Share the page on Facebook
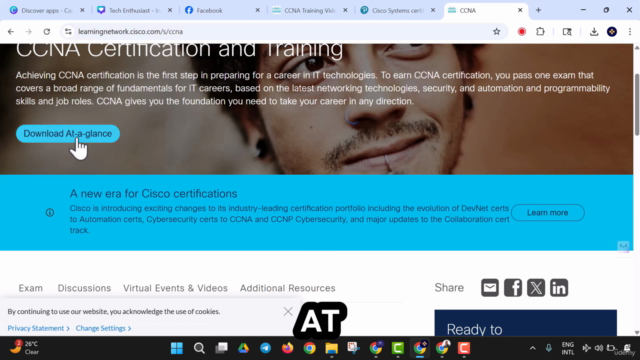 coord(513,288)
